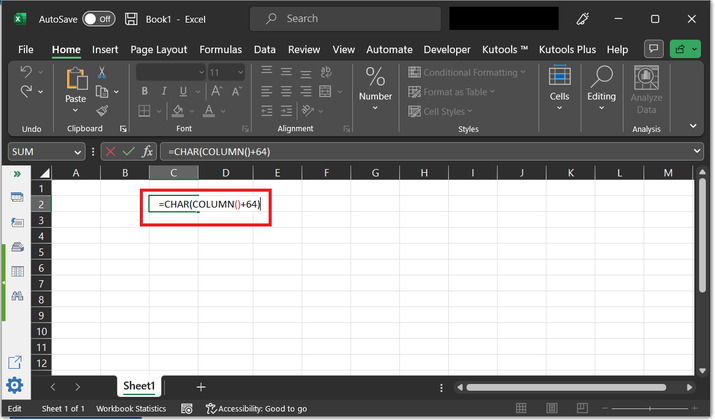Toggle Italic formatting
The height and width of the screenshot is (420, 715).
164,91
